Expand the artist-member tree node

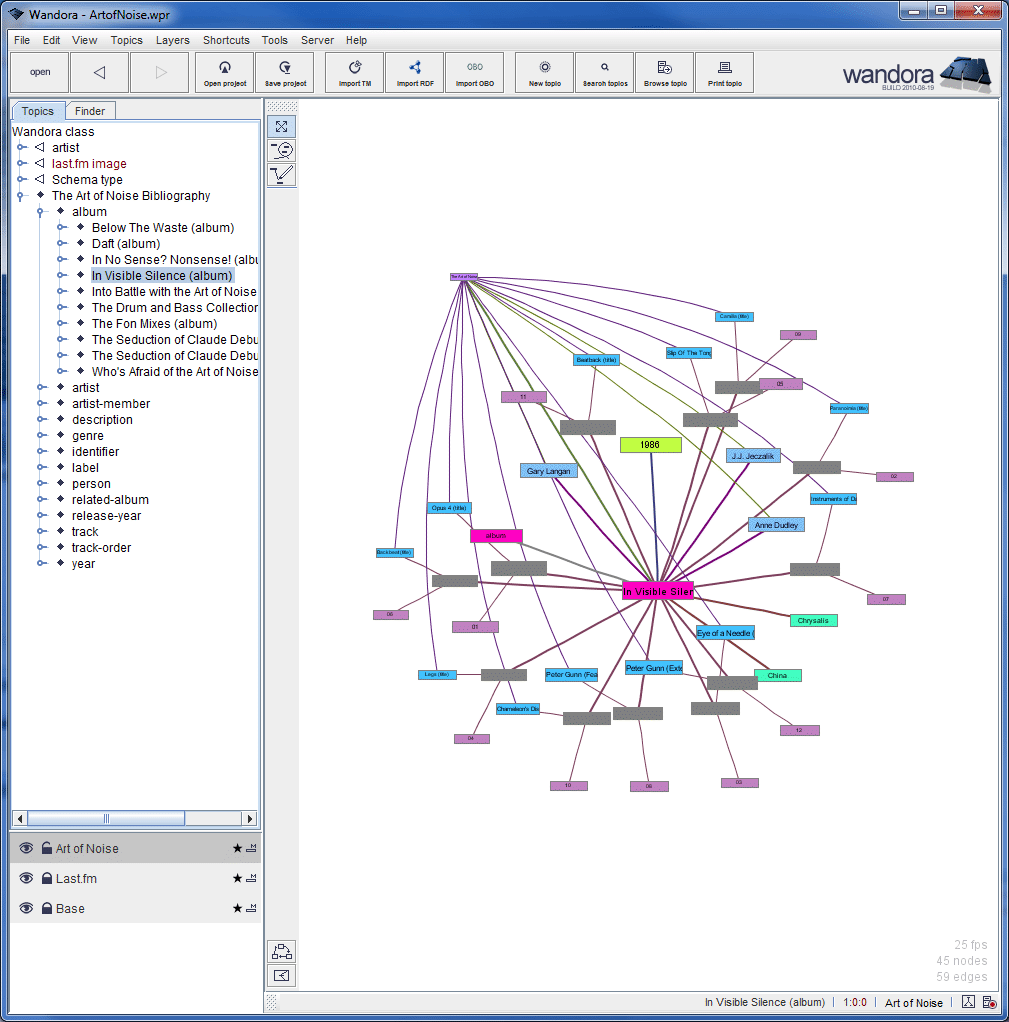click(x=41, y=404)
